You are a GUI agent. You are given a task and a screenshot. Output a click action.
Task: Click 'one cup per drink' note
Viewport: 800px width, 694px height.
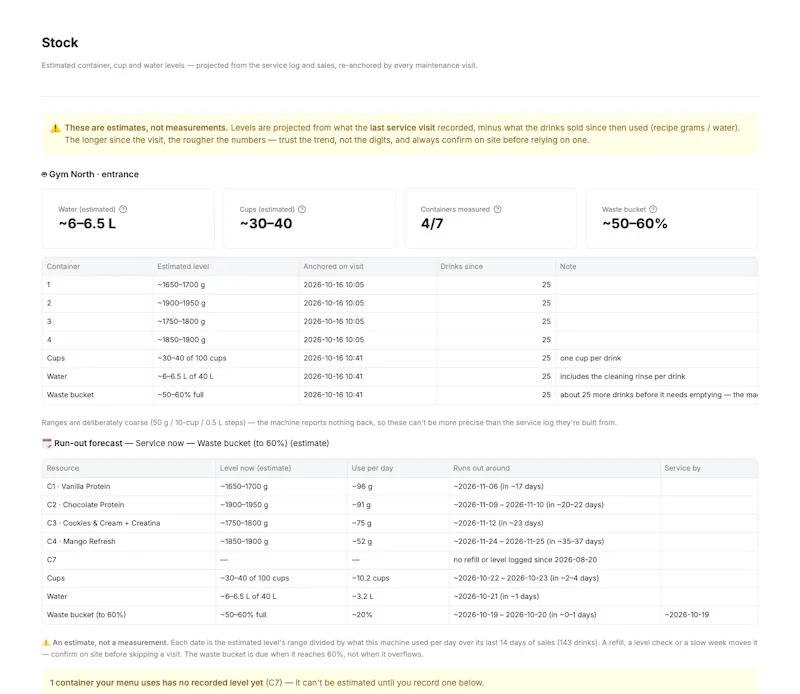pos(590,358)
